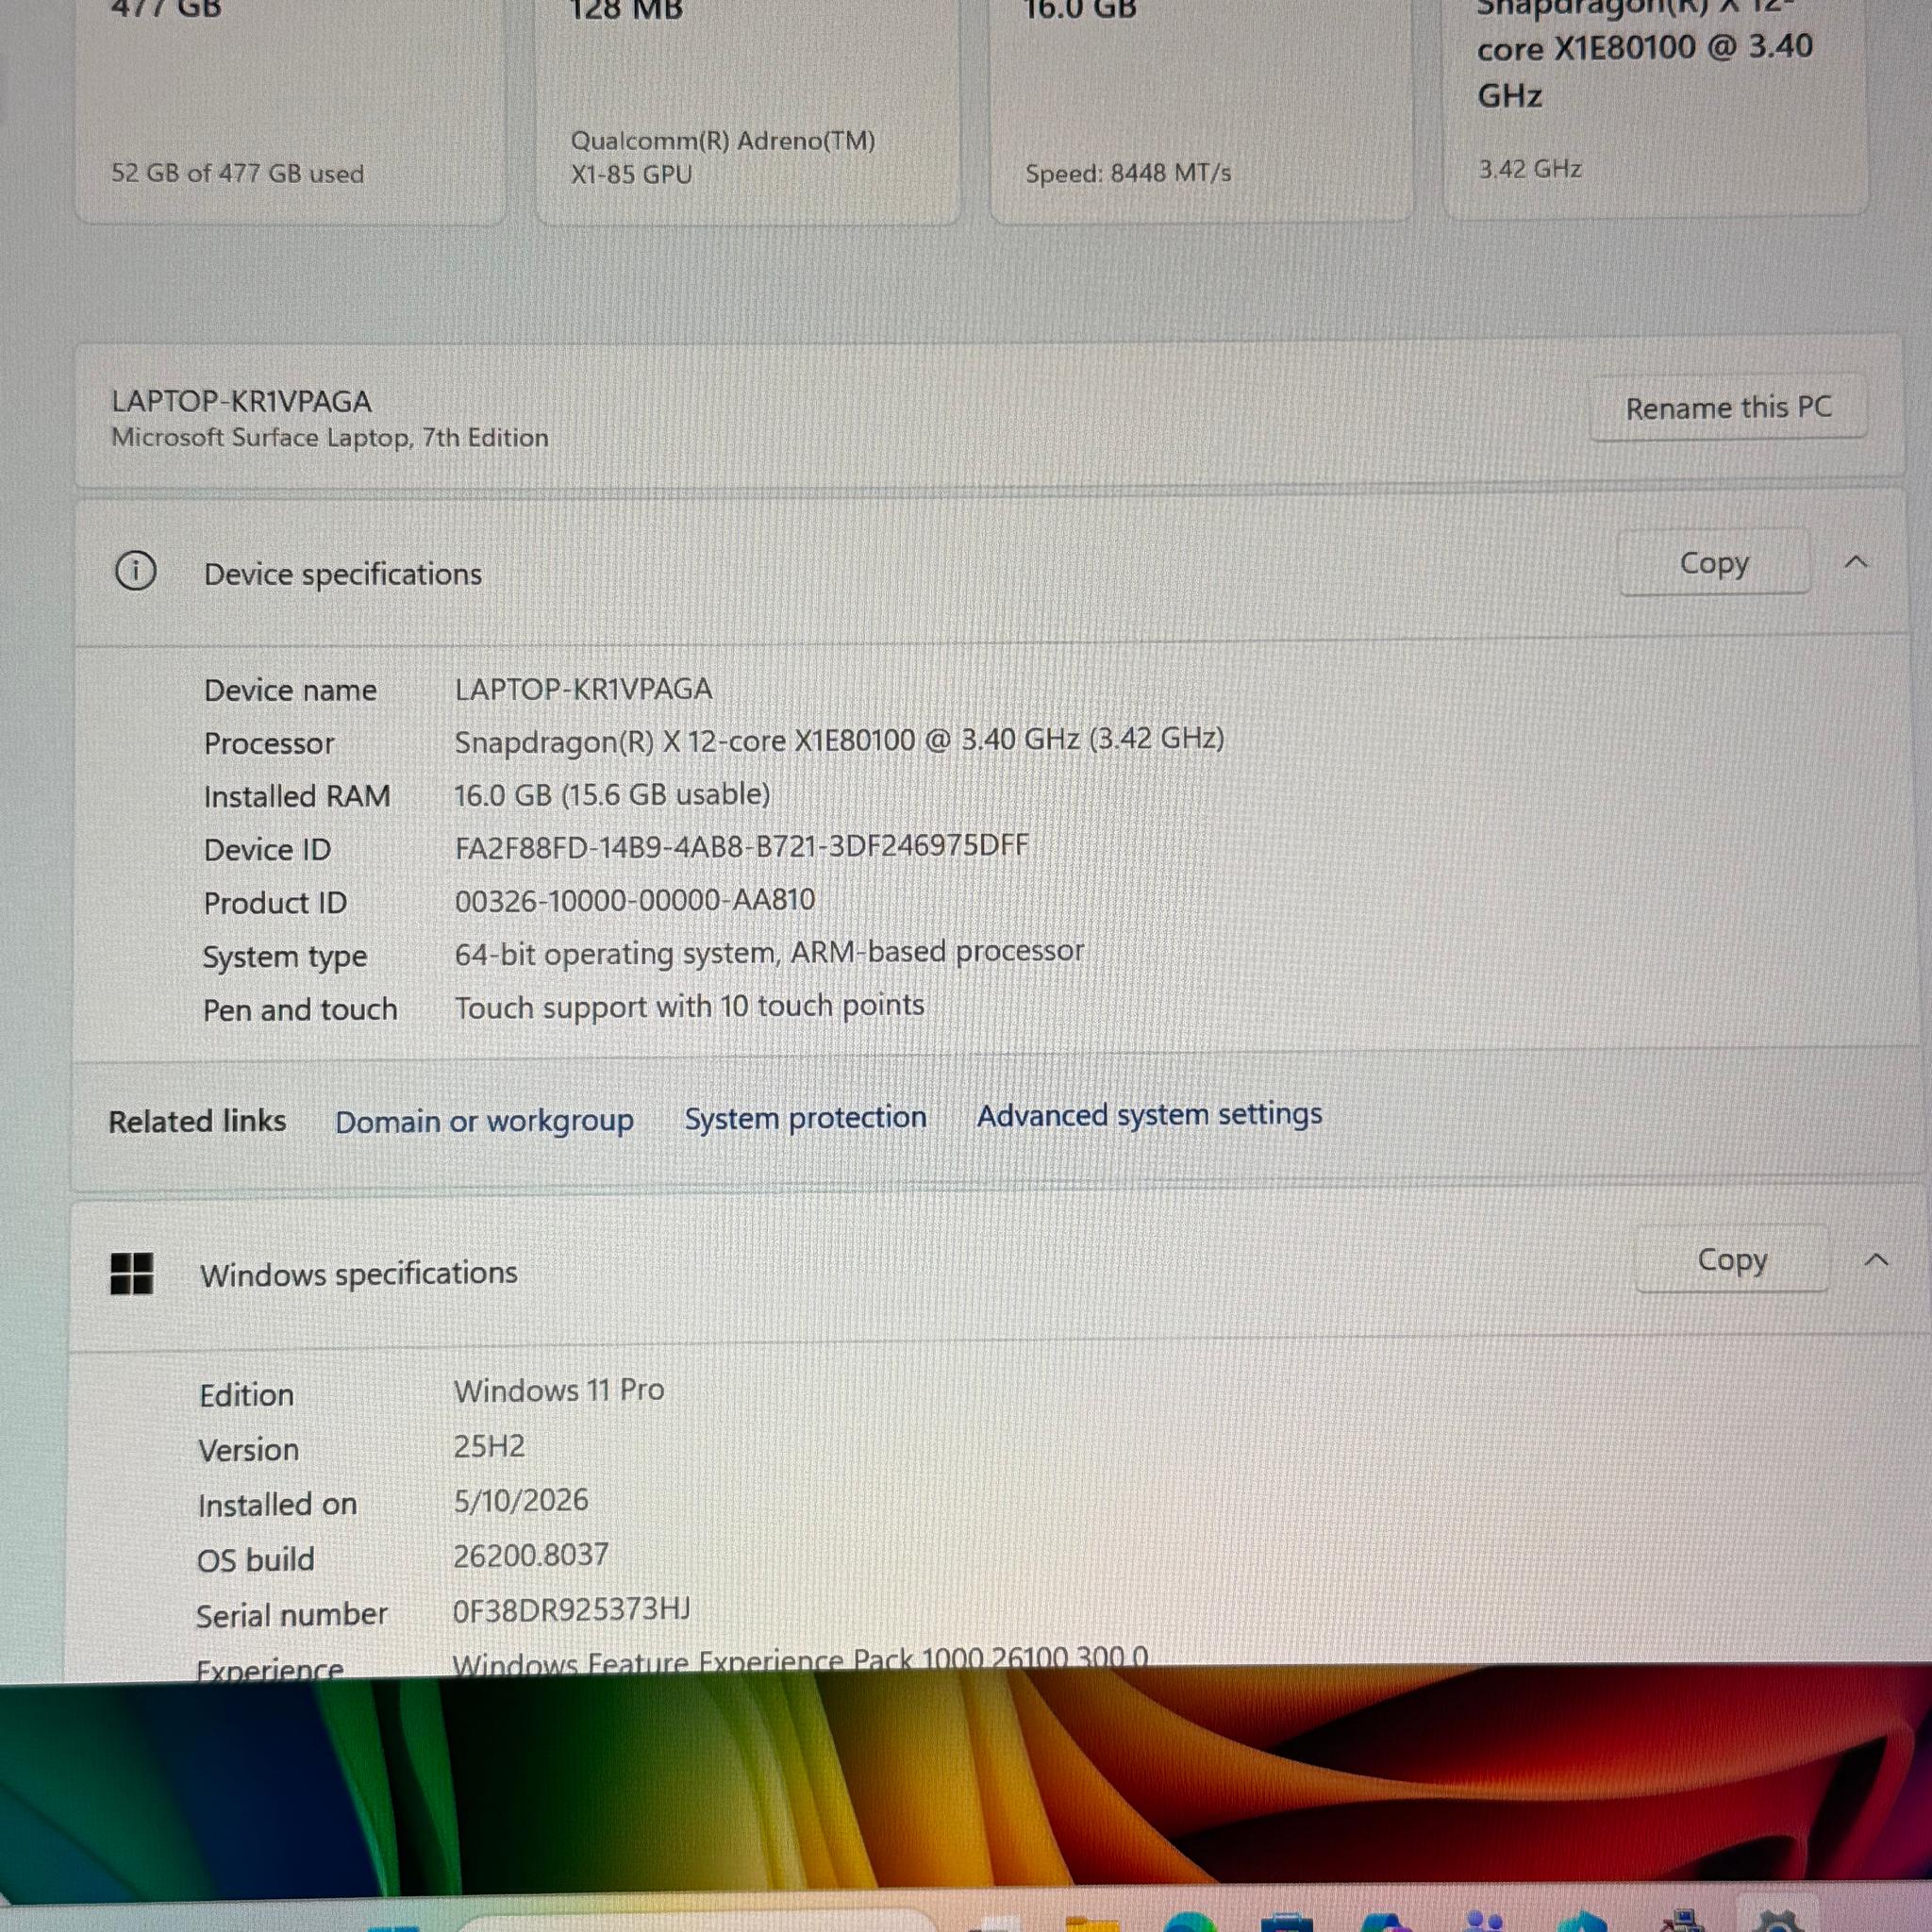The width and height of the screenshot is (1932, 1932).
Task: Click the Rename this PC button
Action: [1728, 407]
